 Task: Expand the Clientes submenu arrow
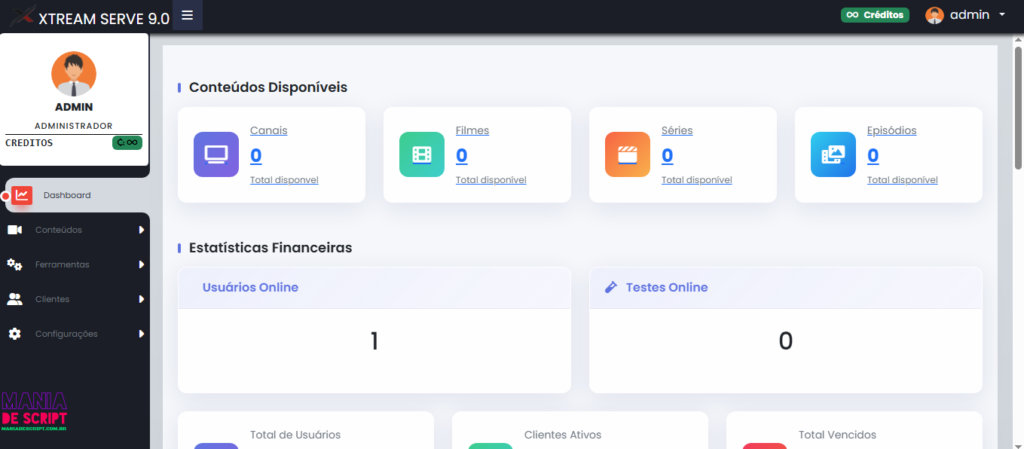(x=141, y=299)
